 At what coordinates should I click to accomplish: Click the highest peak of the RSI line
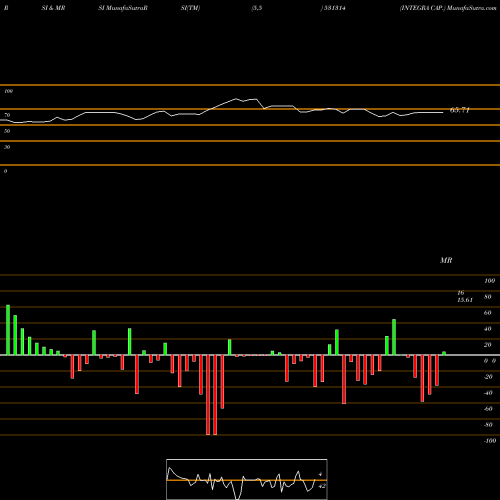point(236,99)
